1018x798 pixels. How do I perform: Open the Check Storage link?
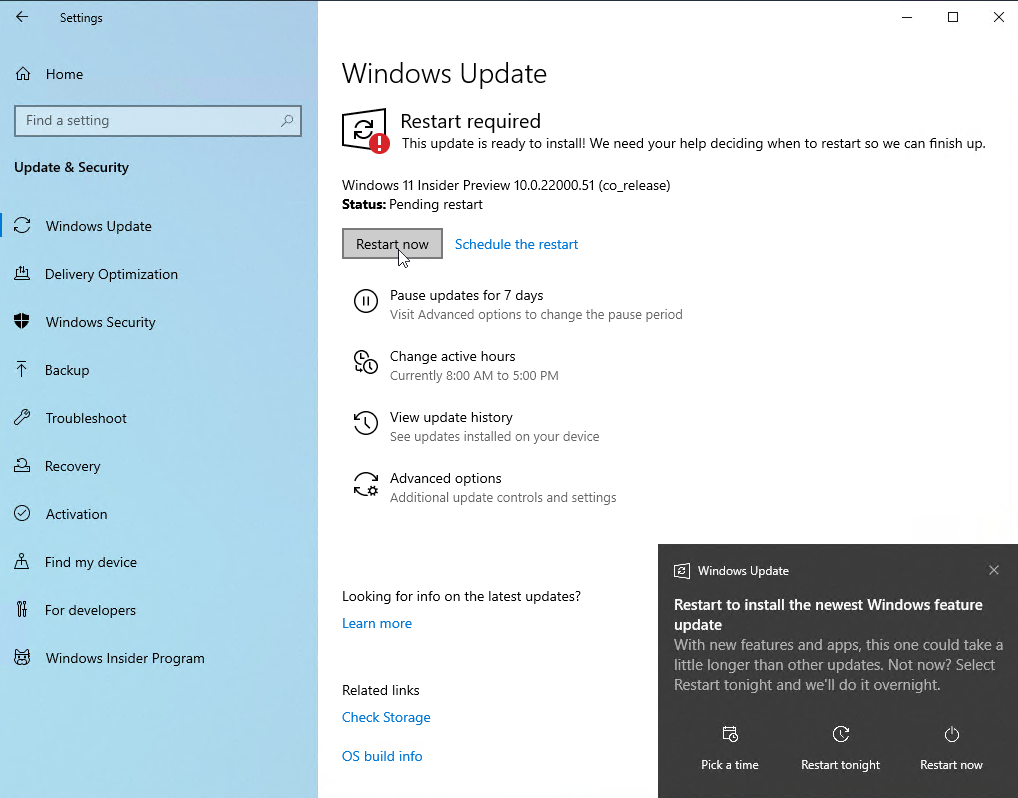point(386,717)
